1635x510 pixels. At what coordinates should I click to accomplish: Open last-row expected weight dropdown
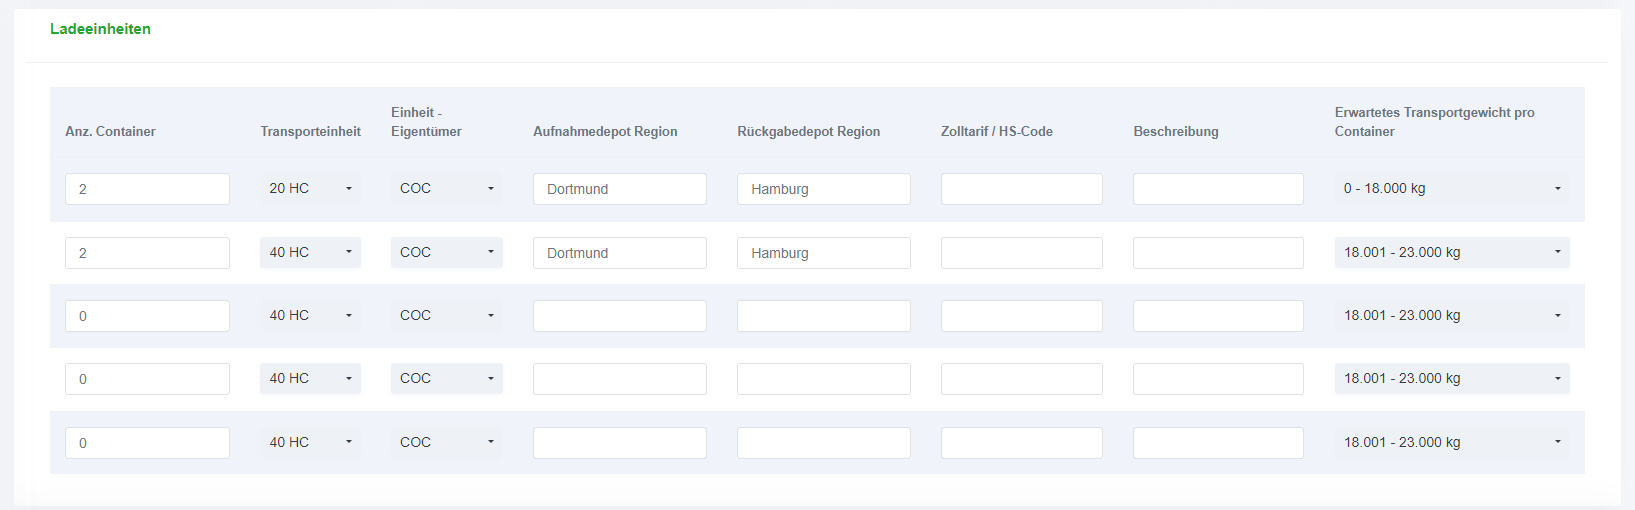pos(1451,442)
